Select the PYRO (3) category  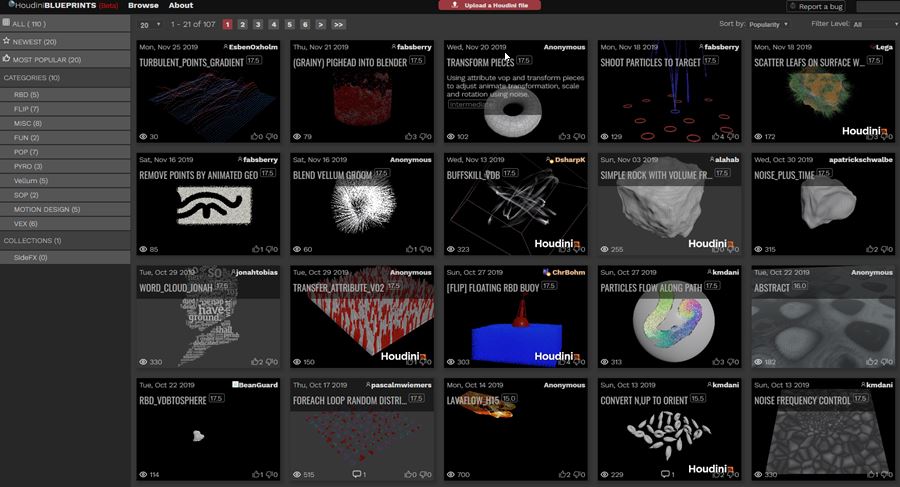coord(65,166)
